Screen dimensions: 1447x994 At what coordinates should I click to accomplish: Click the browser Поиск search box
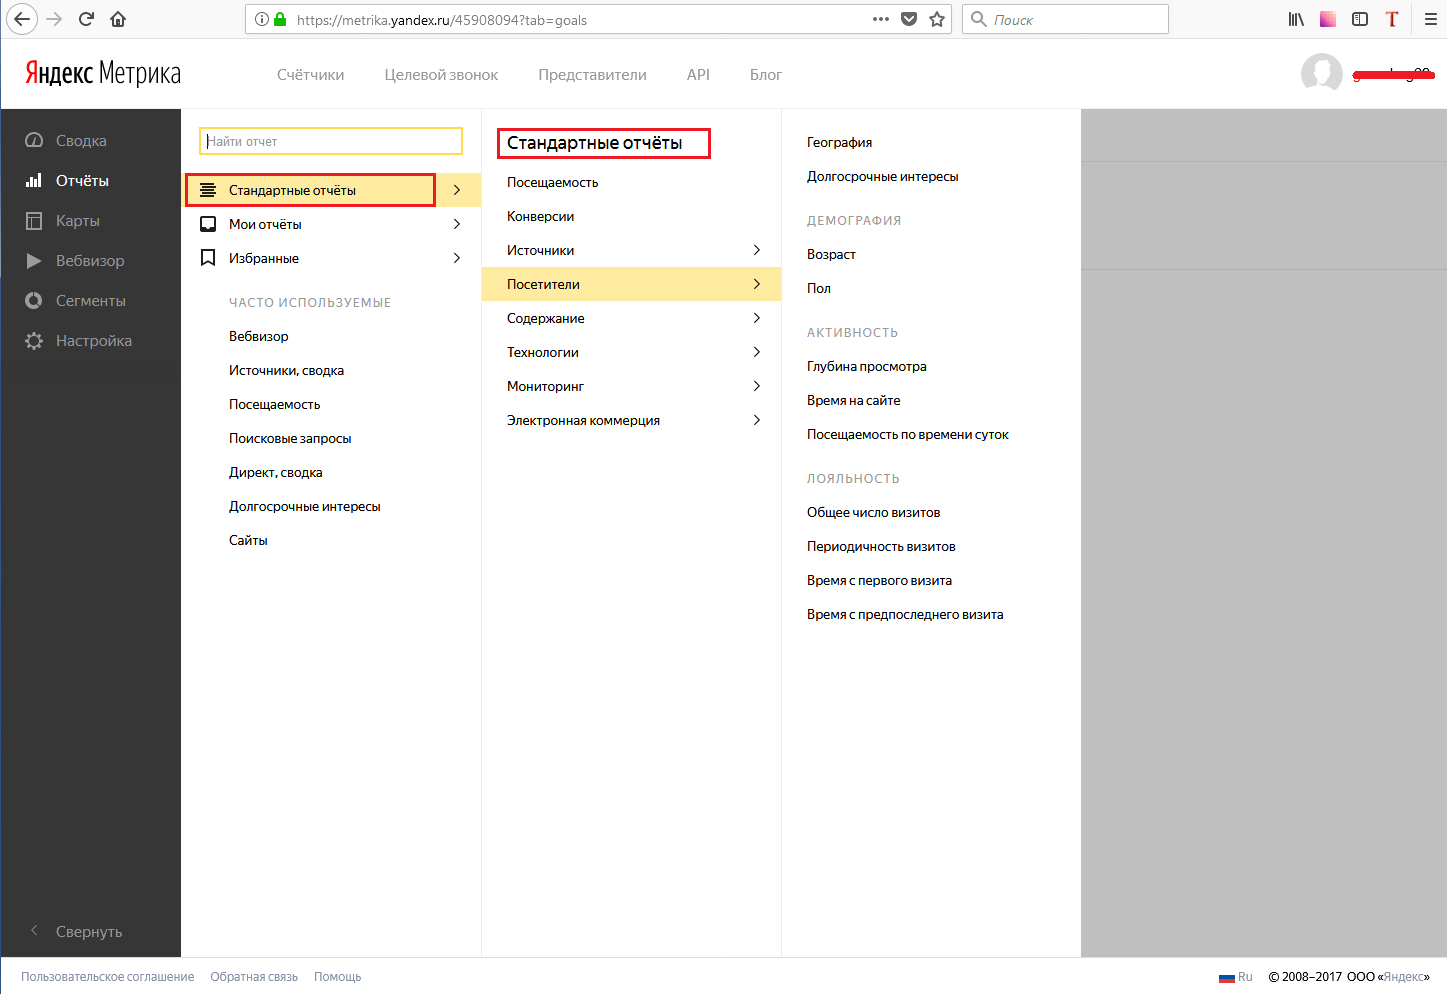[1065, 19]
